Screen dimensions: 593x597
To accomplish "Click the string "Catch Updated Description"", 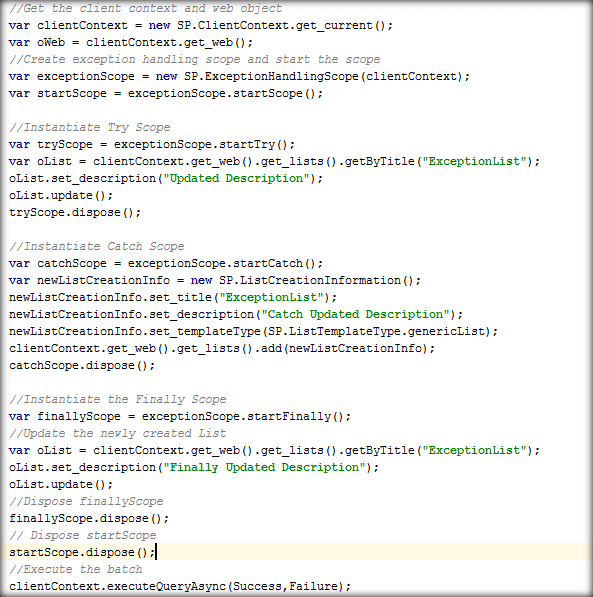I will point(356,314).
